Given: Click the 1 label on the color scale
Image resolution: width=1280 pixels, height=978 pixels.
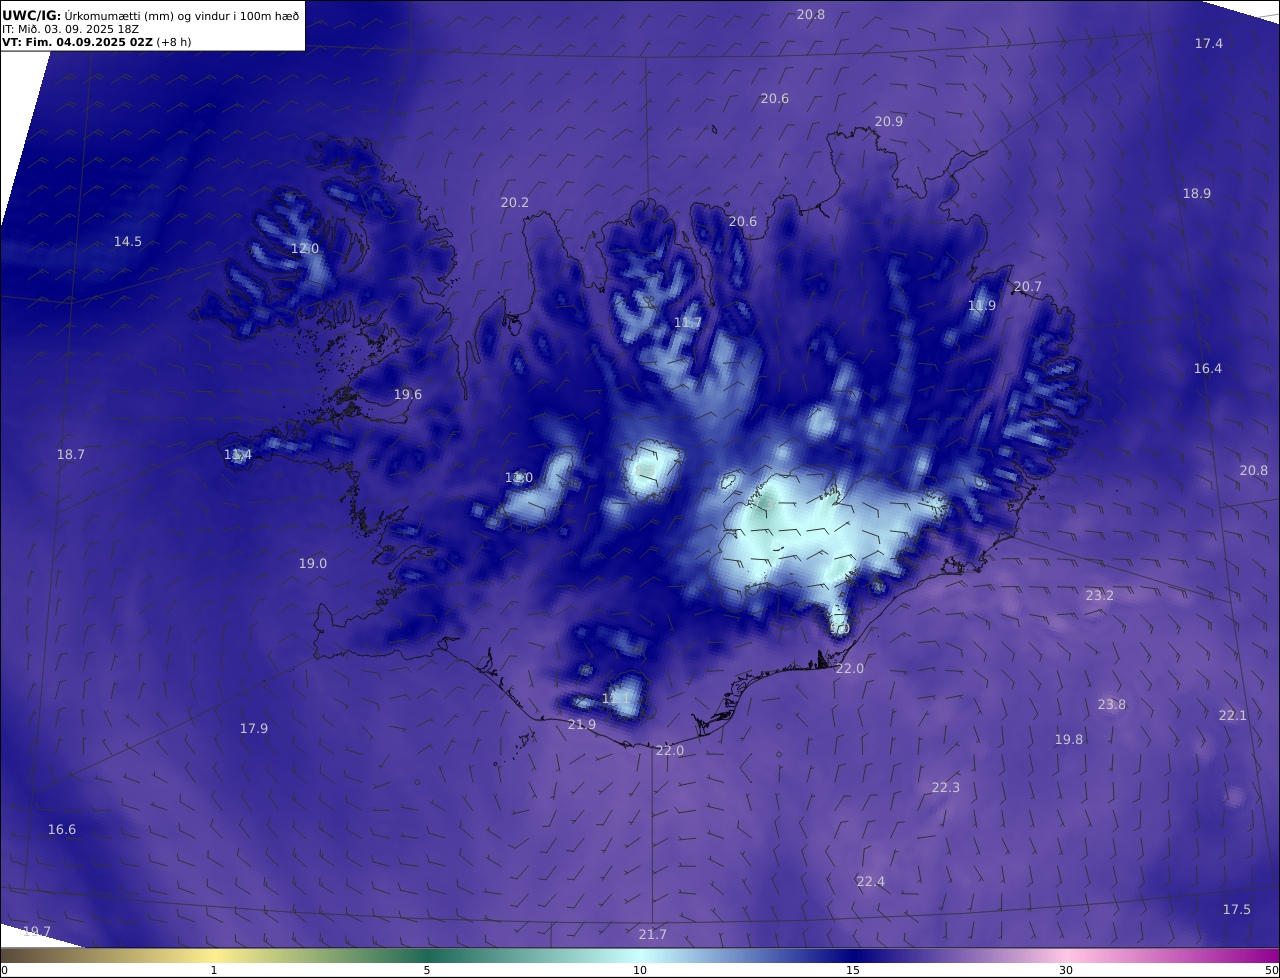Looking at the screenshot, I should click(214, 970).
